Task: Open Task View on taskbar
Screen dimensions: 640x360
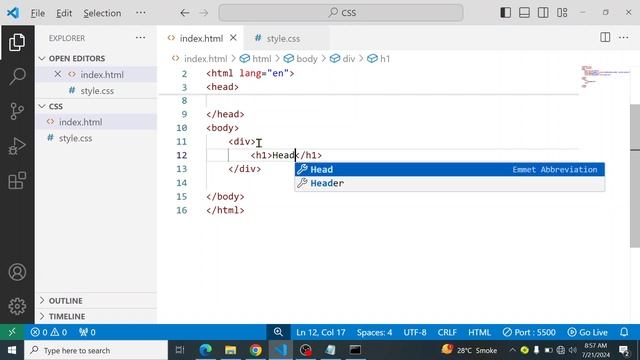Action: point(180,350)
